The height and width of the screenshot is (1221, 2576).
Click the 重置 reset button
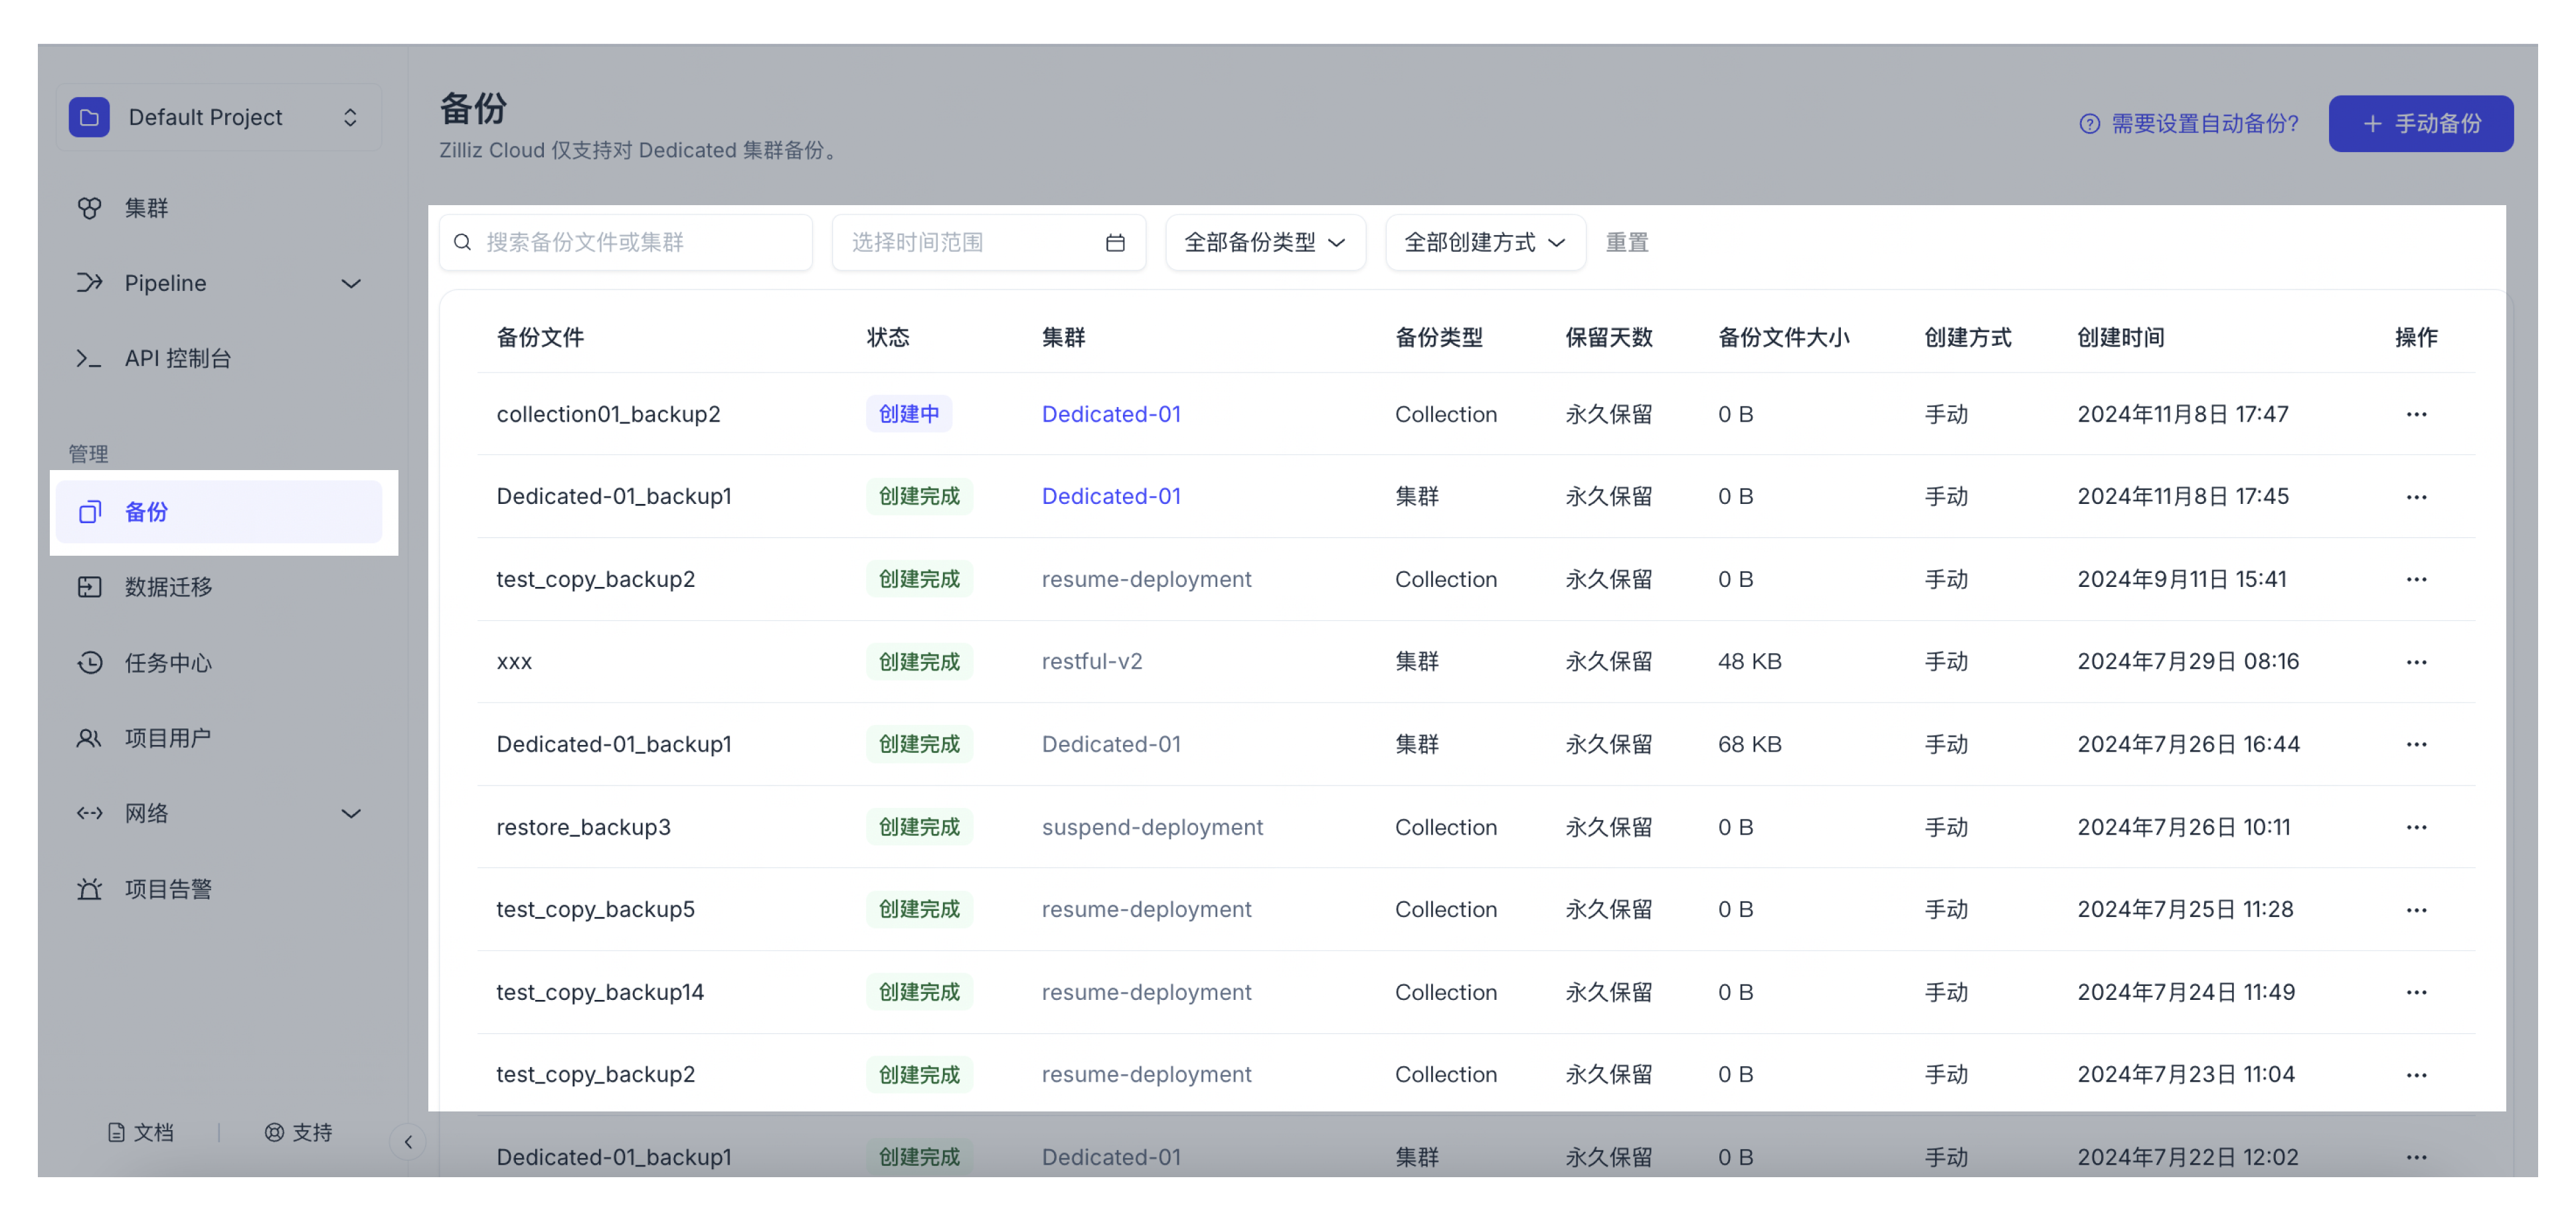coord(1627,242)
